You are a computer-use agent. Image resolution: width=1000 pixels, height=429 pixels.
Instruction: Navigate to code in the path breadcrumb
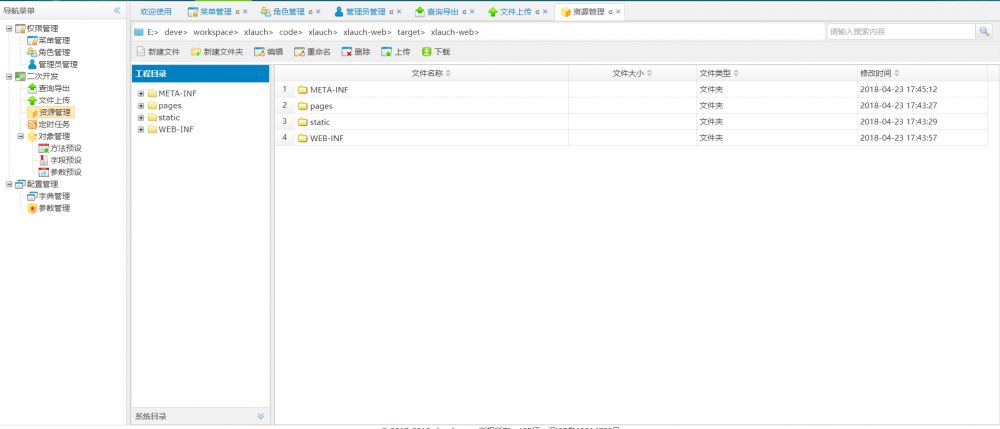point(289,32)
